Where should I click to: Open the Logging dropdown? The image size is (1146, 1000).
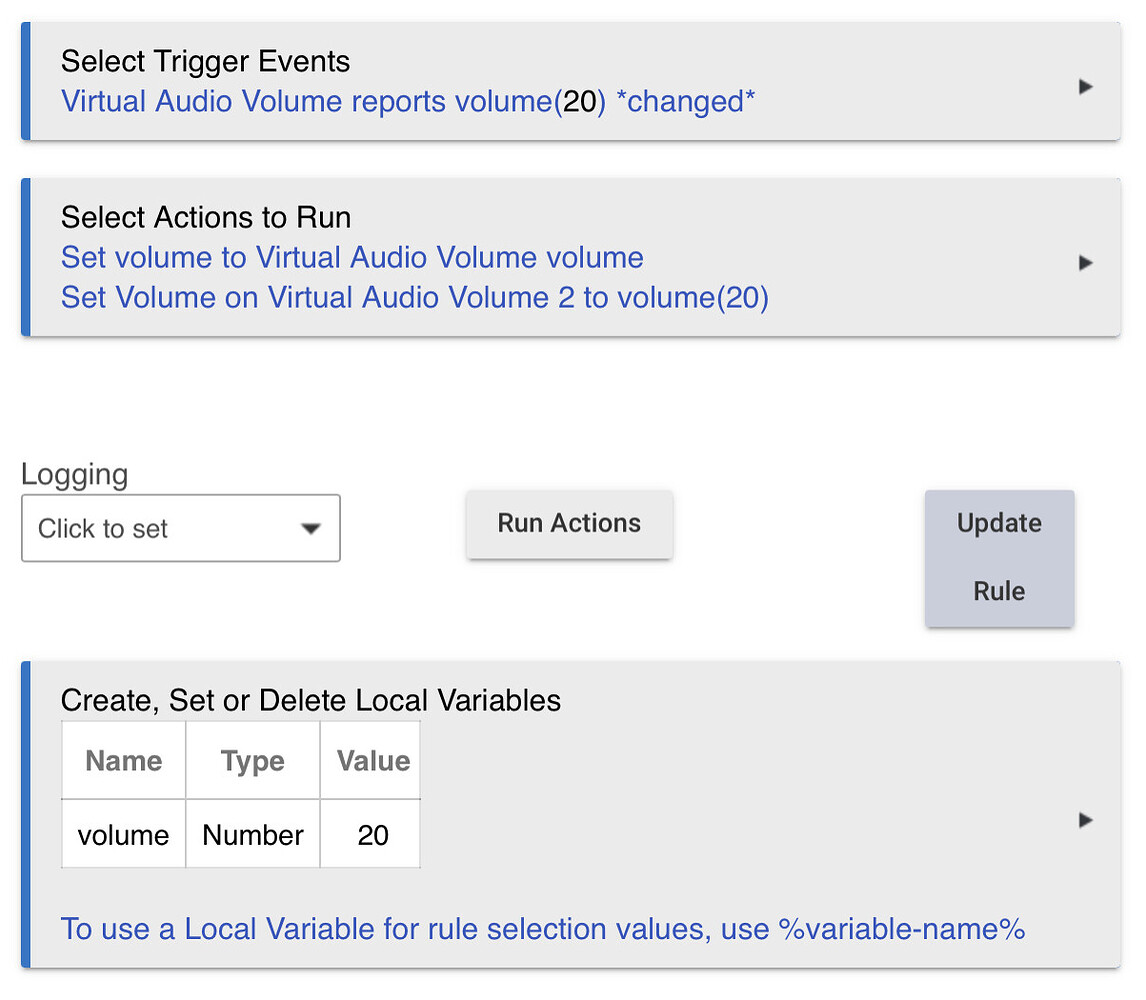point(180,528)
